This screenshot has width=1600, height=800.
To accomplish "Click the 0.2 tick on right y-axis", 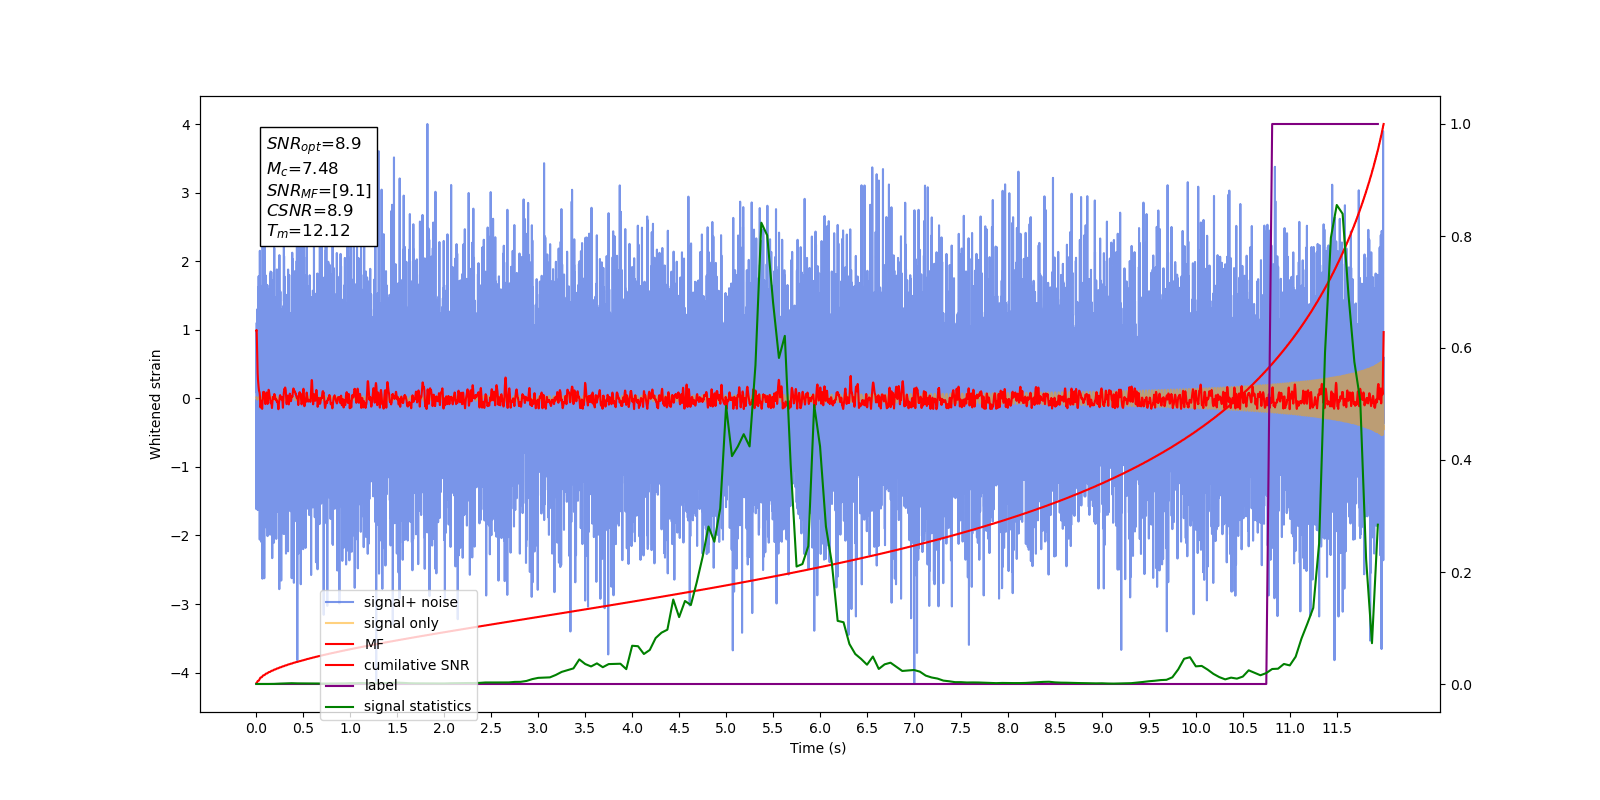I will coord(1461,573).
